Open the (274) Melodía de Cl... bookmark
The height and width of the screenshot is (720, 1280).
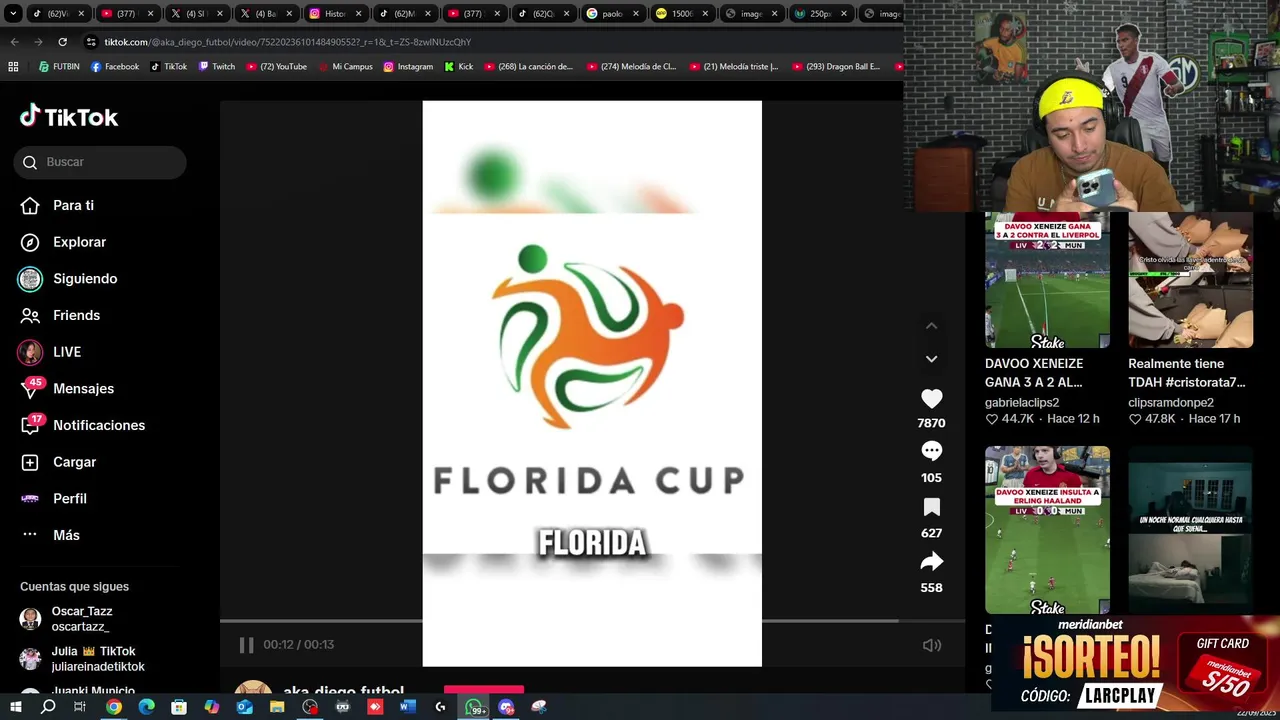[x=631, y=67]
